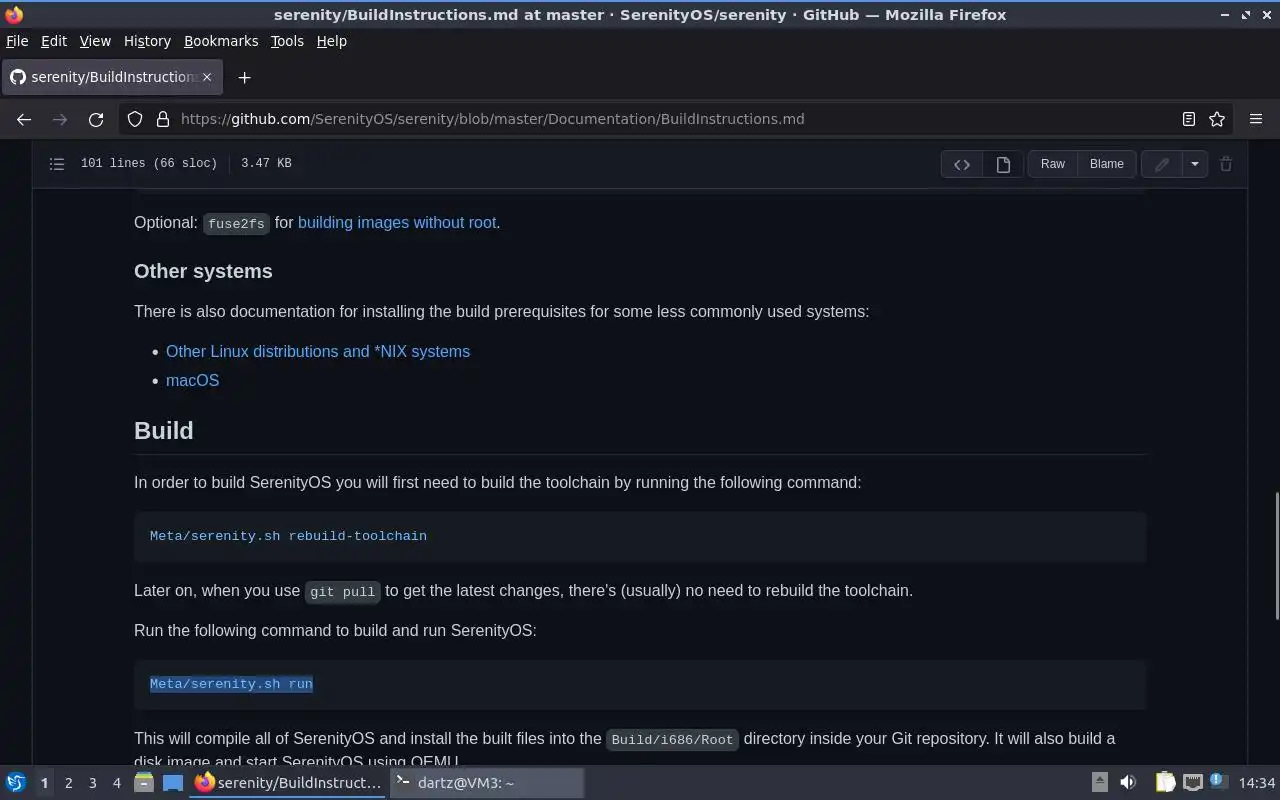Switch to workspace 2
1280x800 pixels.
[x=68, y=783]
